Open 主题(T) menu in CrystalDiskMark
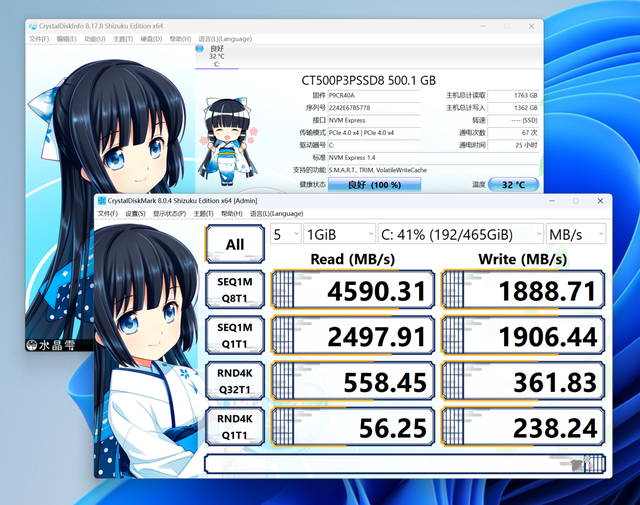 pyautogui.click(x=203, y=214)
